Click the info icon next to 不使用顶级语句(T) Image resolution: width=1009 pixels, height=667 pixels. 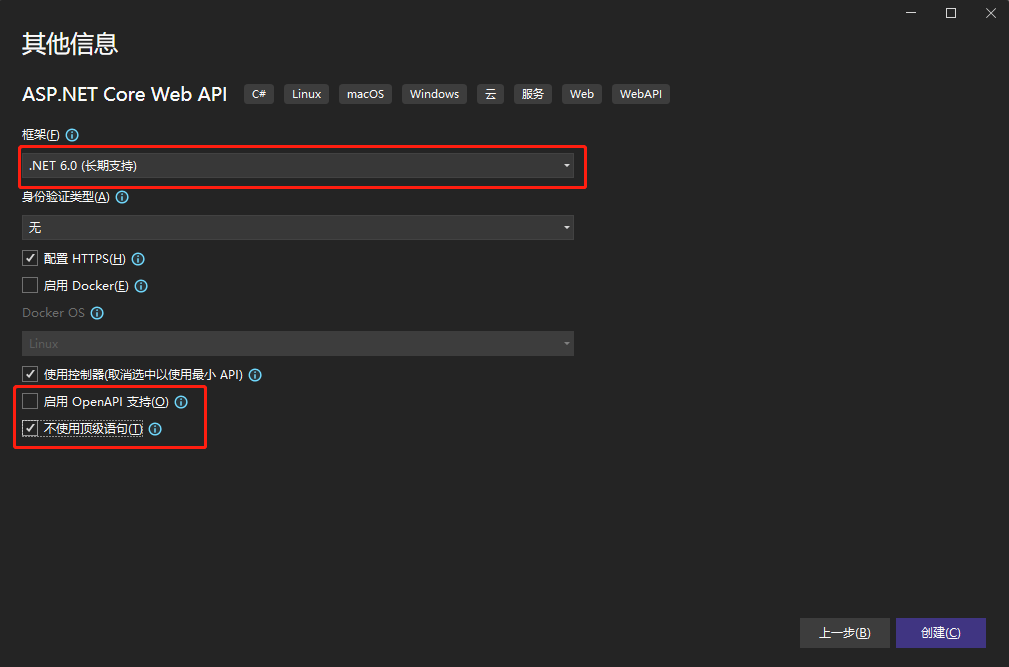point(155,429)
